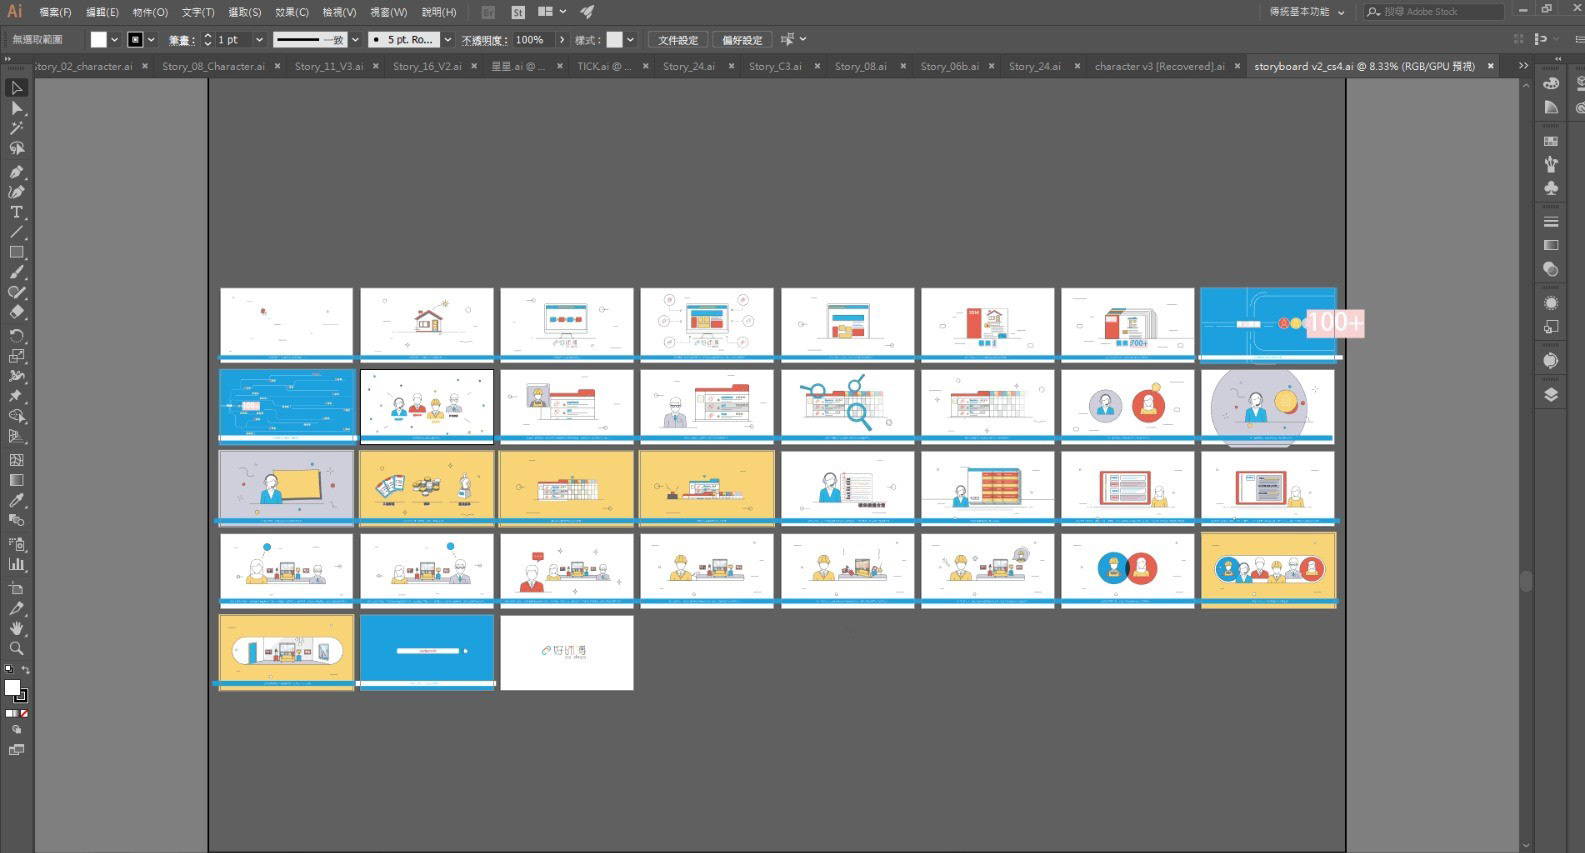
Task: Activate the Hand tool
Action: pyautogui.click(x=16, y=628)
